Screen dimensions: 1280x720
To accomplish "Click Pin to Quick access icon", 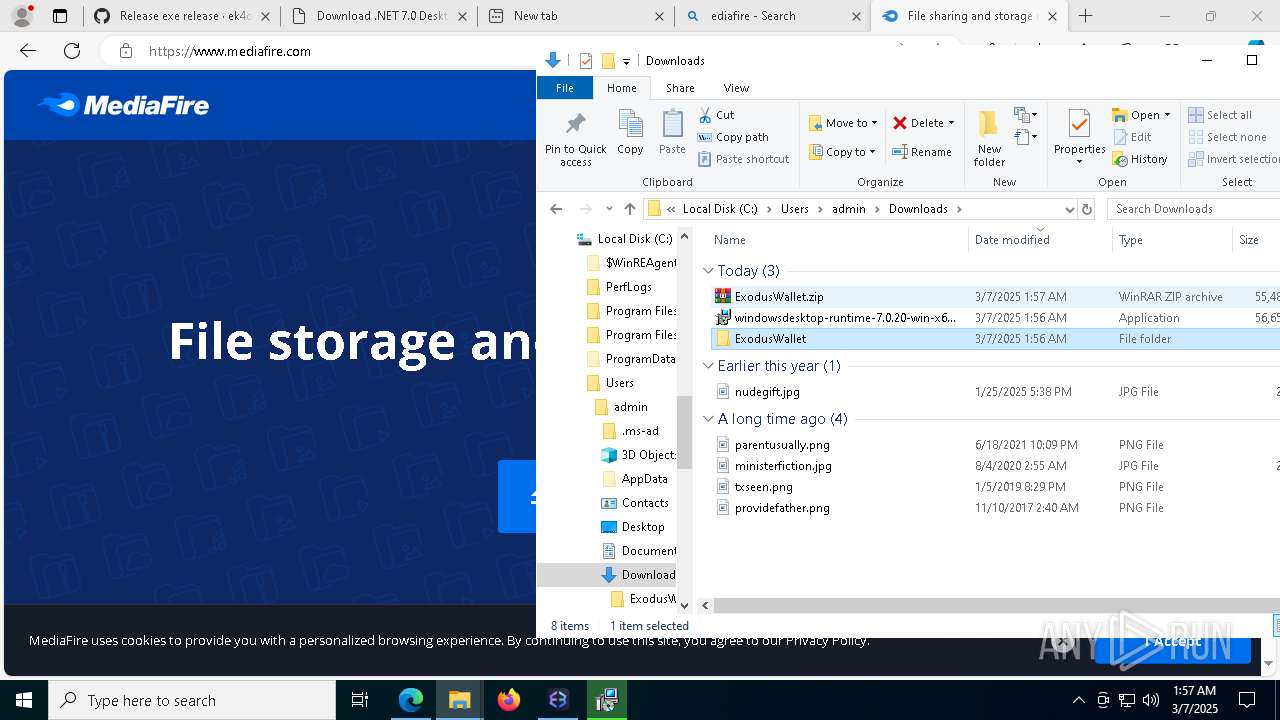I will tap(575, 138).
